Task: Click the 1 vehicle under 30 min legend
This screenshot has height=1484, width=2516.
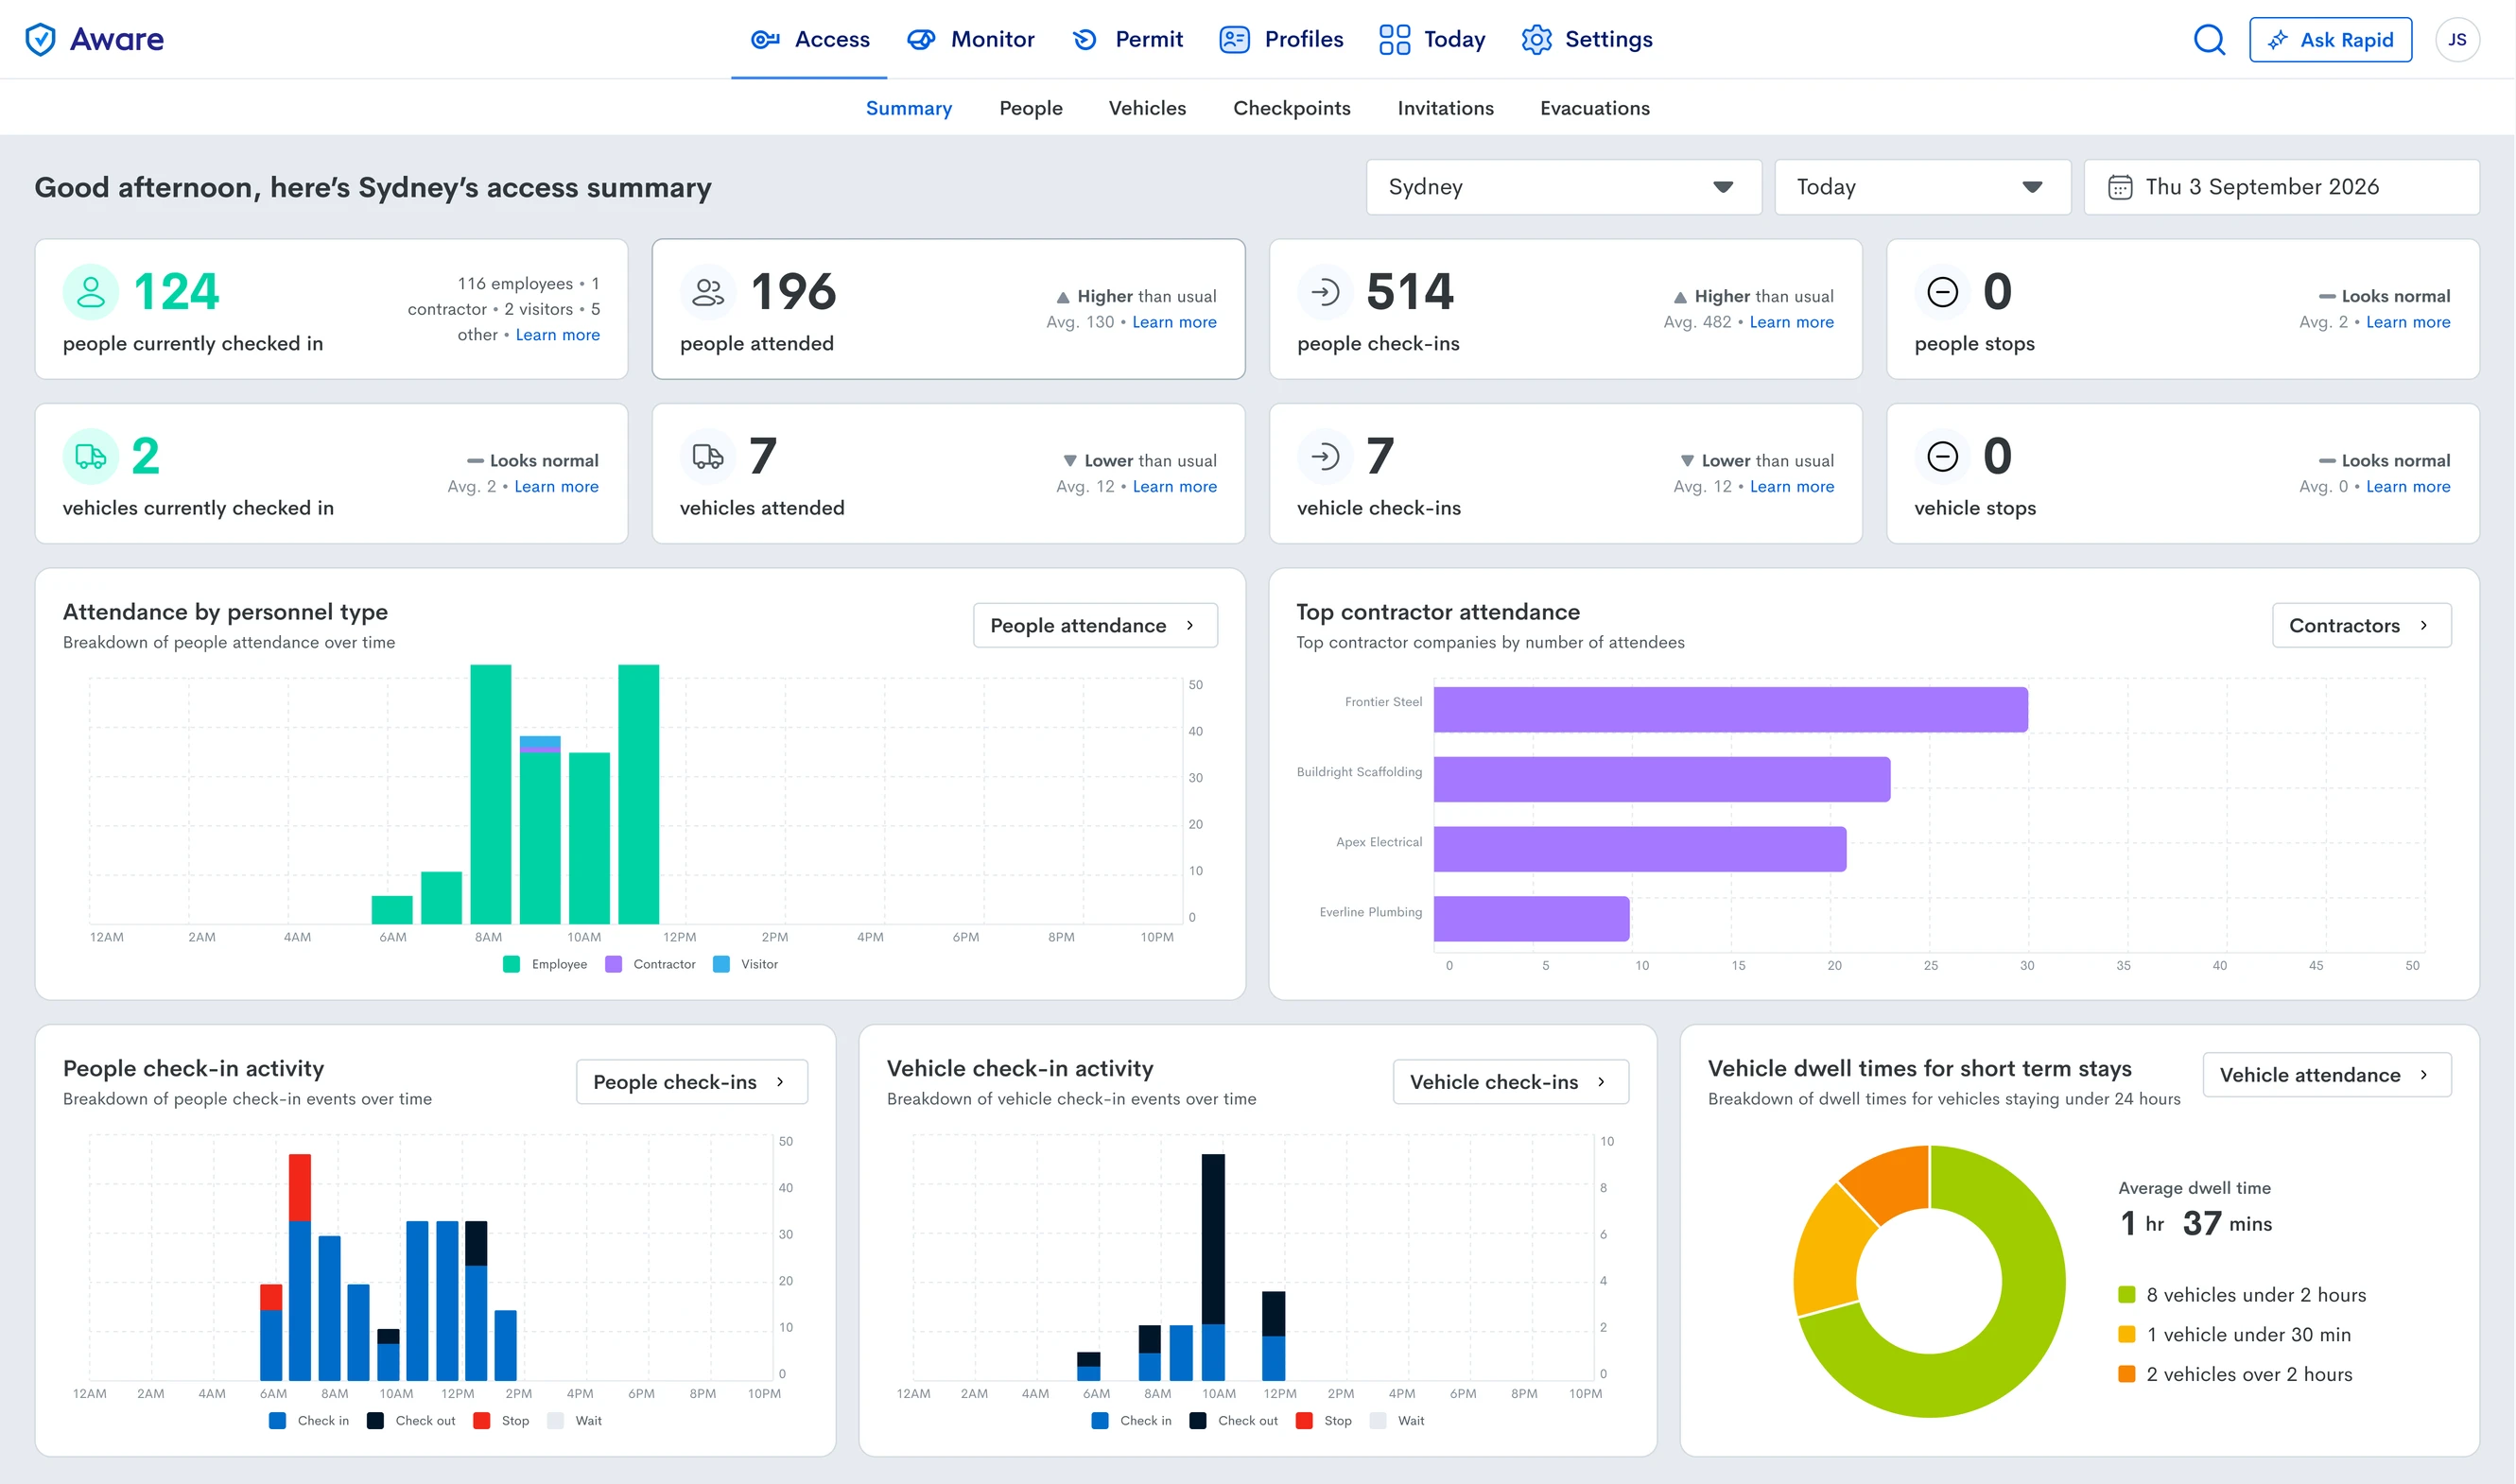Action: [x=2235, y=1335]
